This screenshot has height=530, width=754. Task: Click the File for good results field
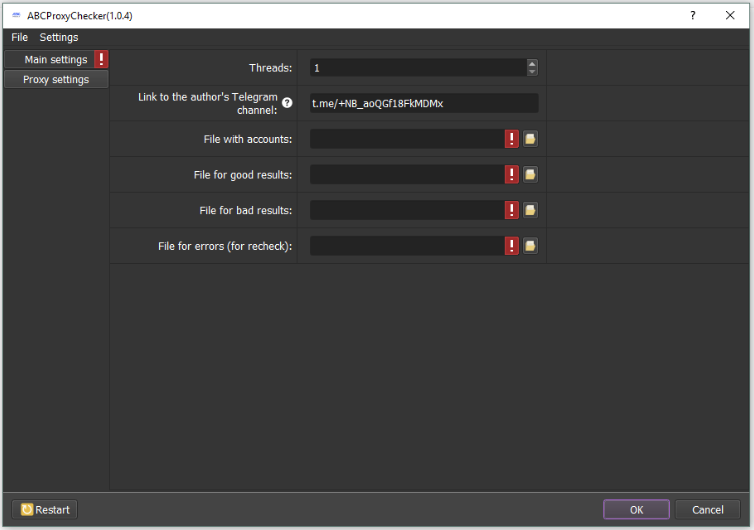click(407, 175)
